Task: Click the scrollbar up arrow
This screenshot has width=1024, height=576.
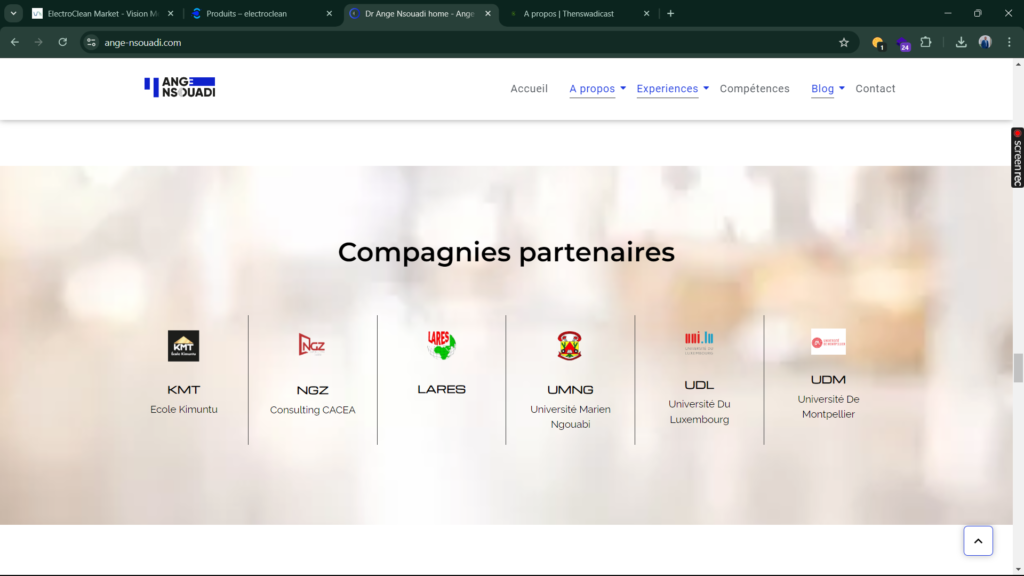Action: (x=1018, y=64)
